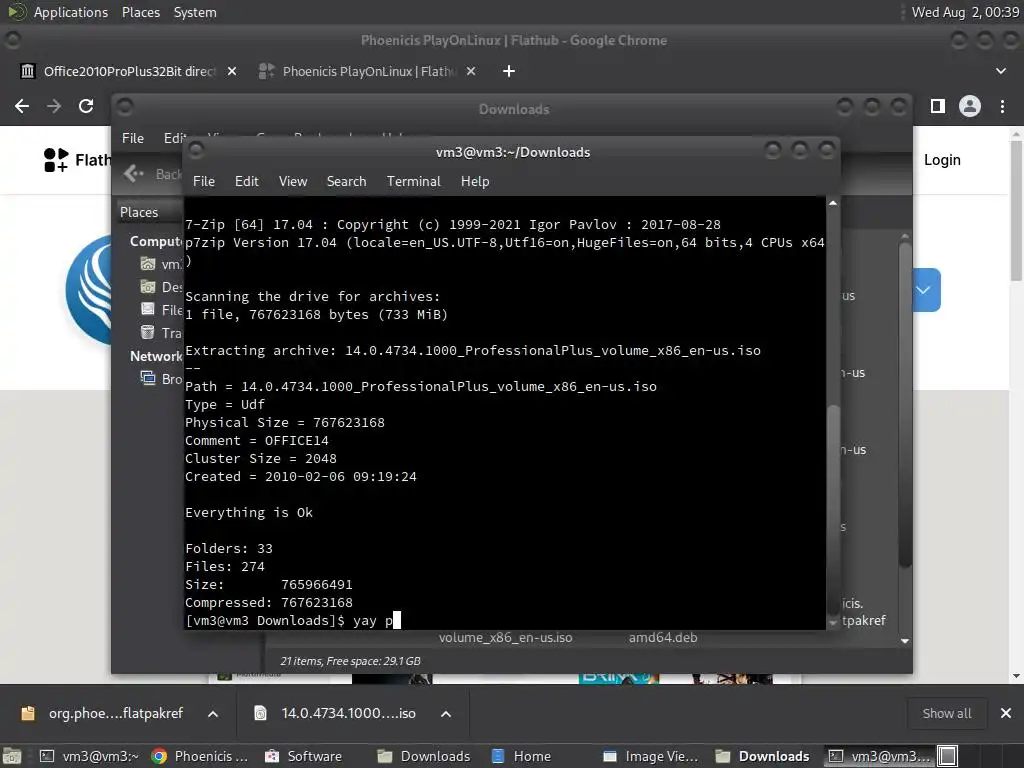Open the terminal Search menu
This screenshot has width=1024, height=768.
(346, 182)
